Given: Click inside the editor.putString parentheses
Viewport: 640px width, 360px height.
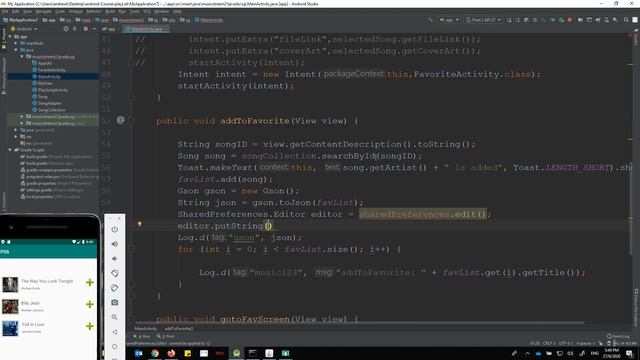Looking at the screenshot, I should tap(268, 226).
